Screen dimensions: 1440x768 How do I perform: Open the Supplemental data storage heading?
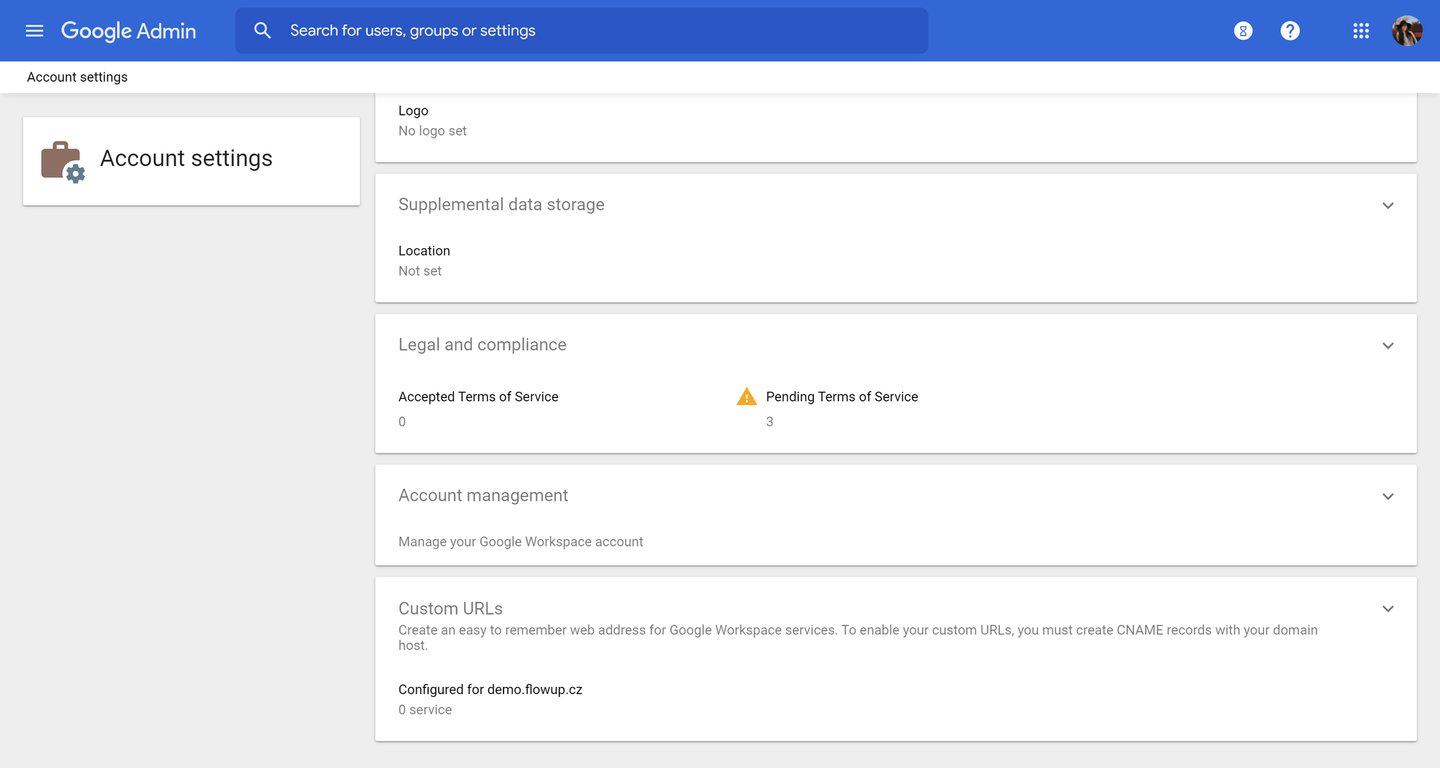coord(501,204)
